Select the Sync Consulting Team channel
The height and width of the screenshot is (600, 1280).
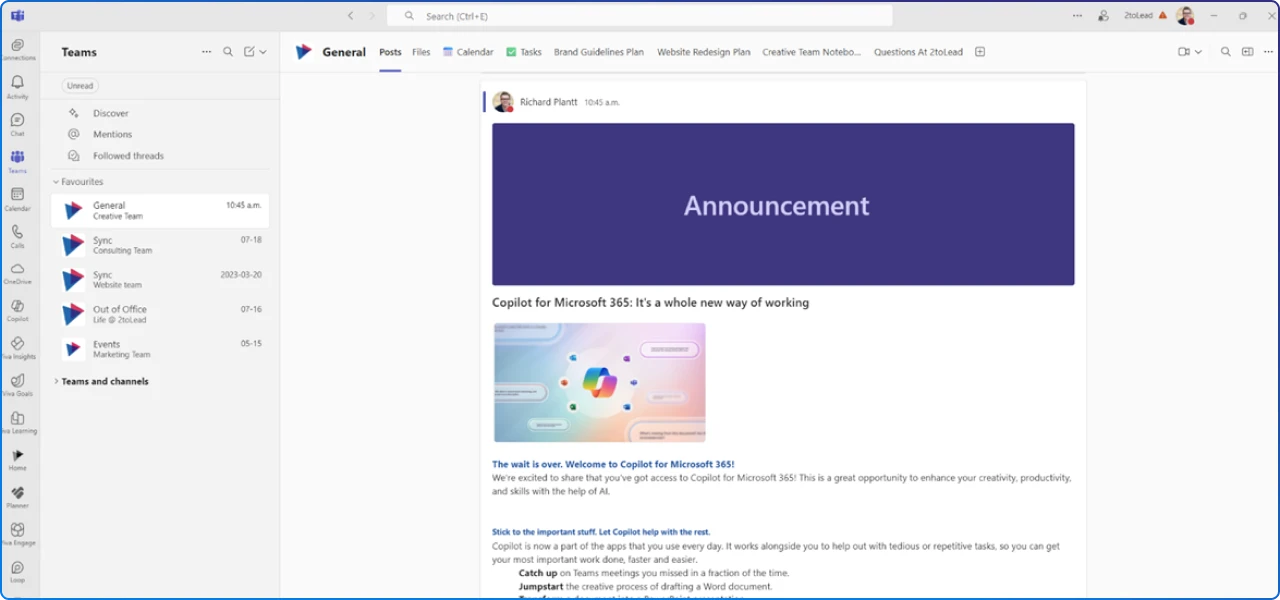pos(150,244)
